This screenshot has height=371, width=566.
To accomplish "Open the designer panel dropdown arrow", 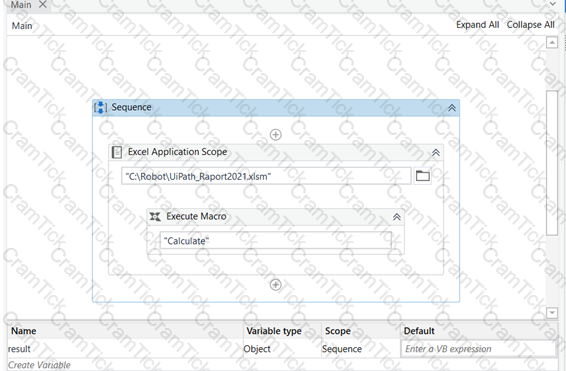I will click(553, 4).
